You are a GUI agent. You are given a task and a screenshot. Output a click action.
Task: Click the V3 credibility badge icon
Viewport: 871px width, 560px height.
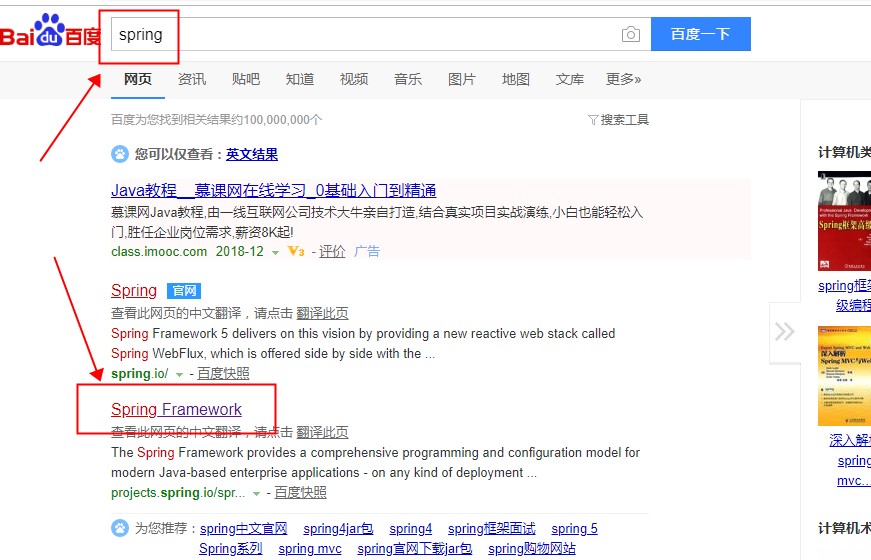point(296,252)
